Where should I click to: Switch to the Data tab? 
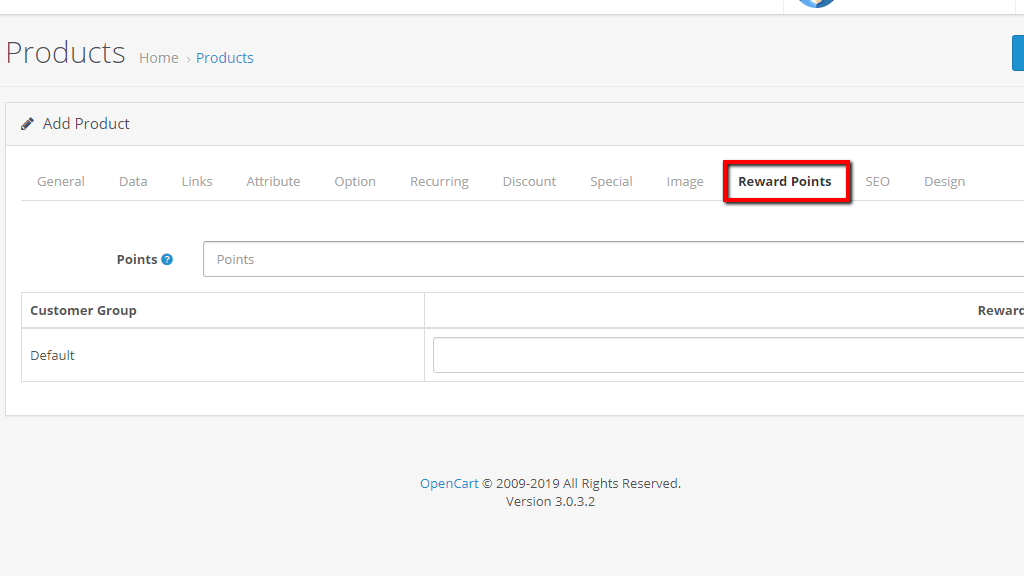pos(133,182)
